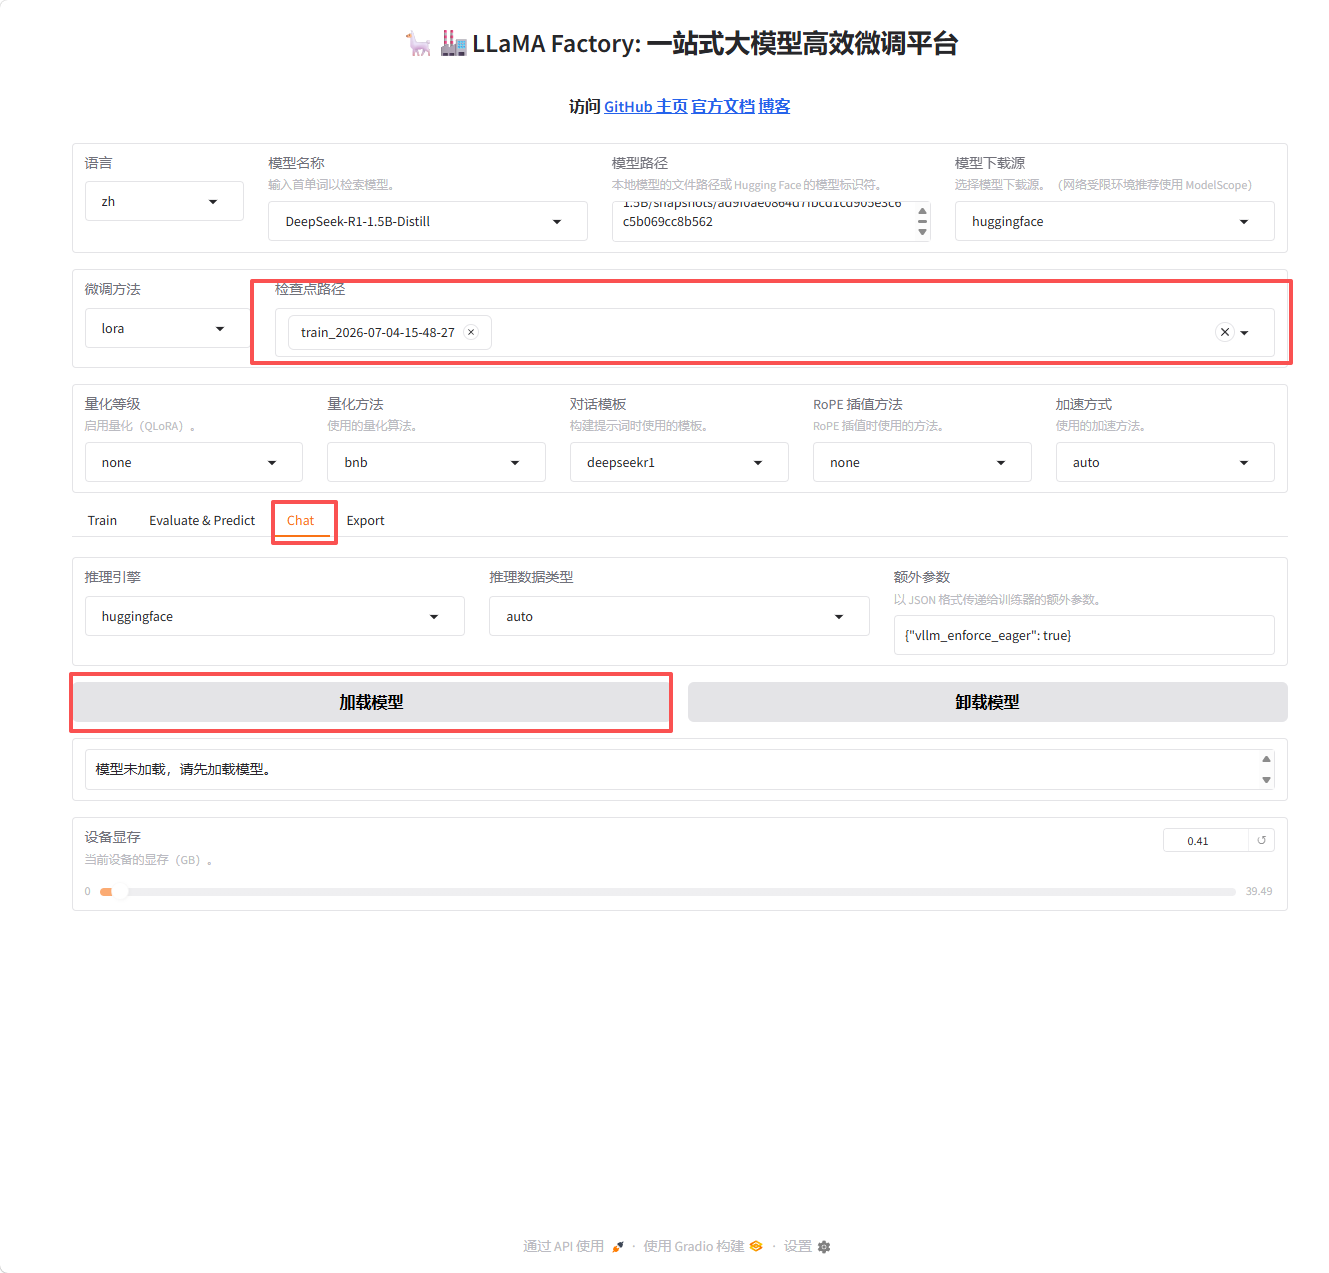The image size is (1329, 1273).
Task: Switch to the Export tab
Action: coord(365,520)
